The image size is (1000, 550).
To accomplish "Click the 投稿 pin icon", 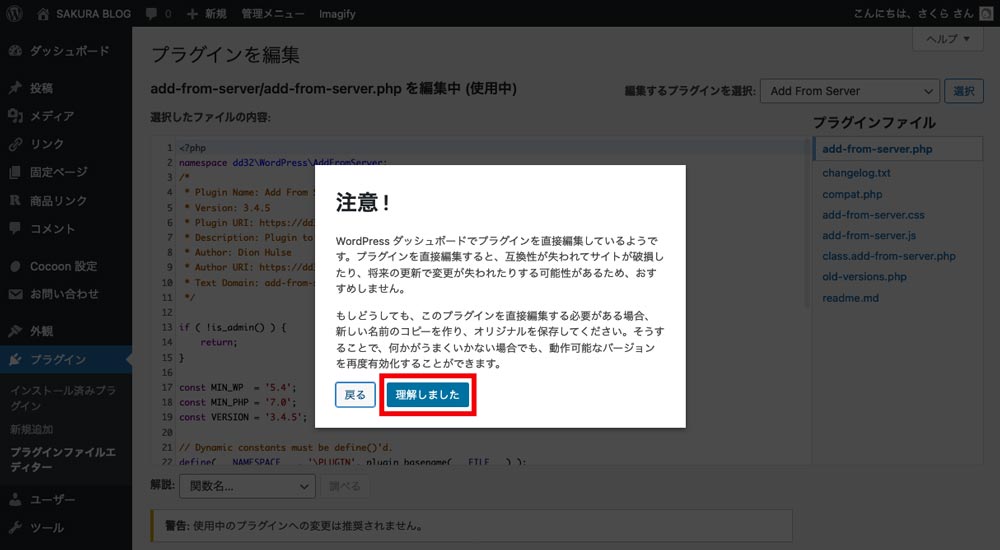I will pos(15,88).
